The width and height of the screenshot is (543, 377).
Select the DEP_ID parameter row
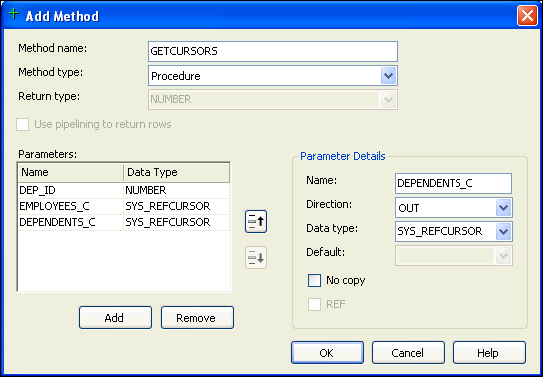124,190
